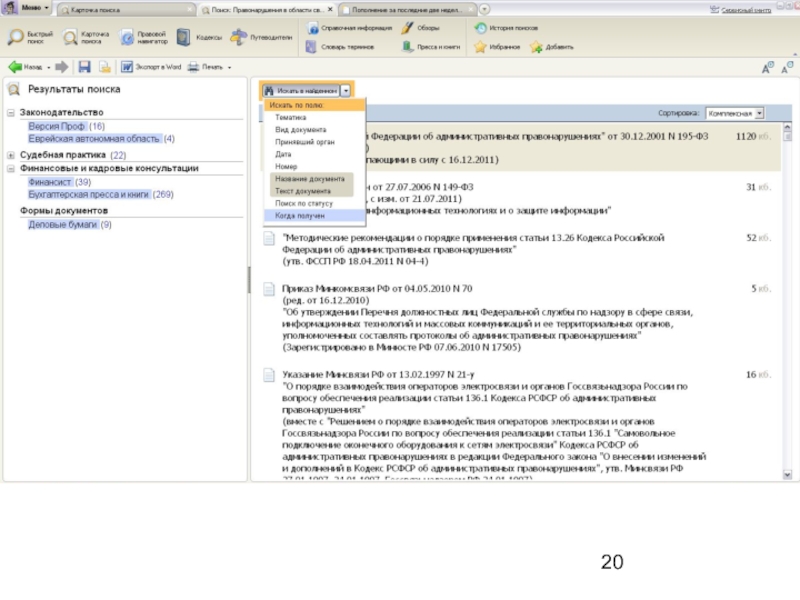Collapse Финансовые и кадровые консультации section
Screen dimensions: 800x600
pyautogui.click(x=11, y=168)
